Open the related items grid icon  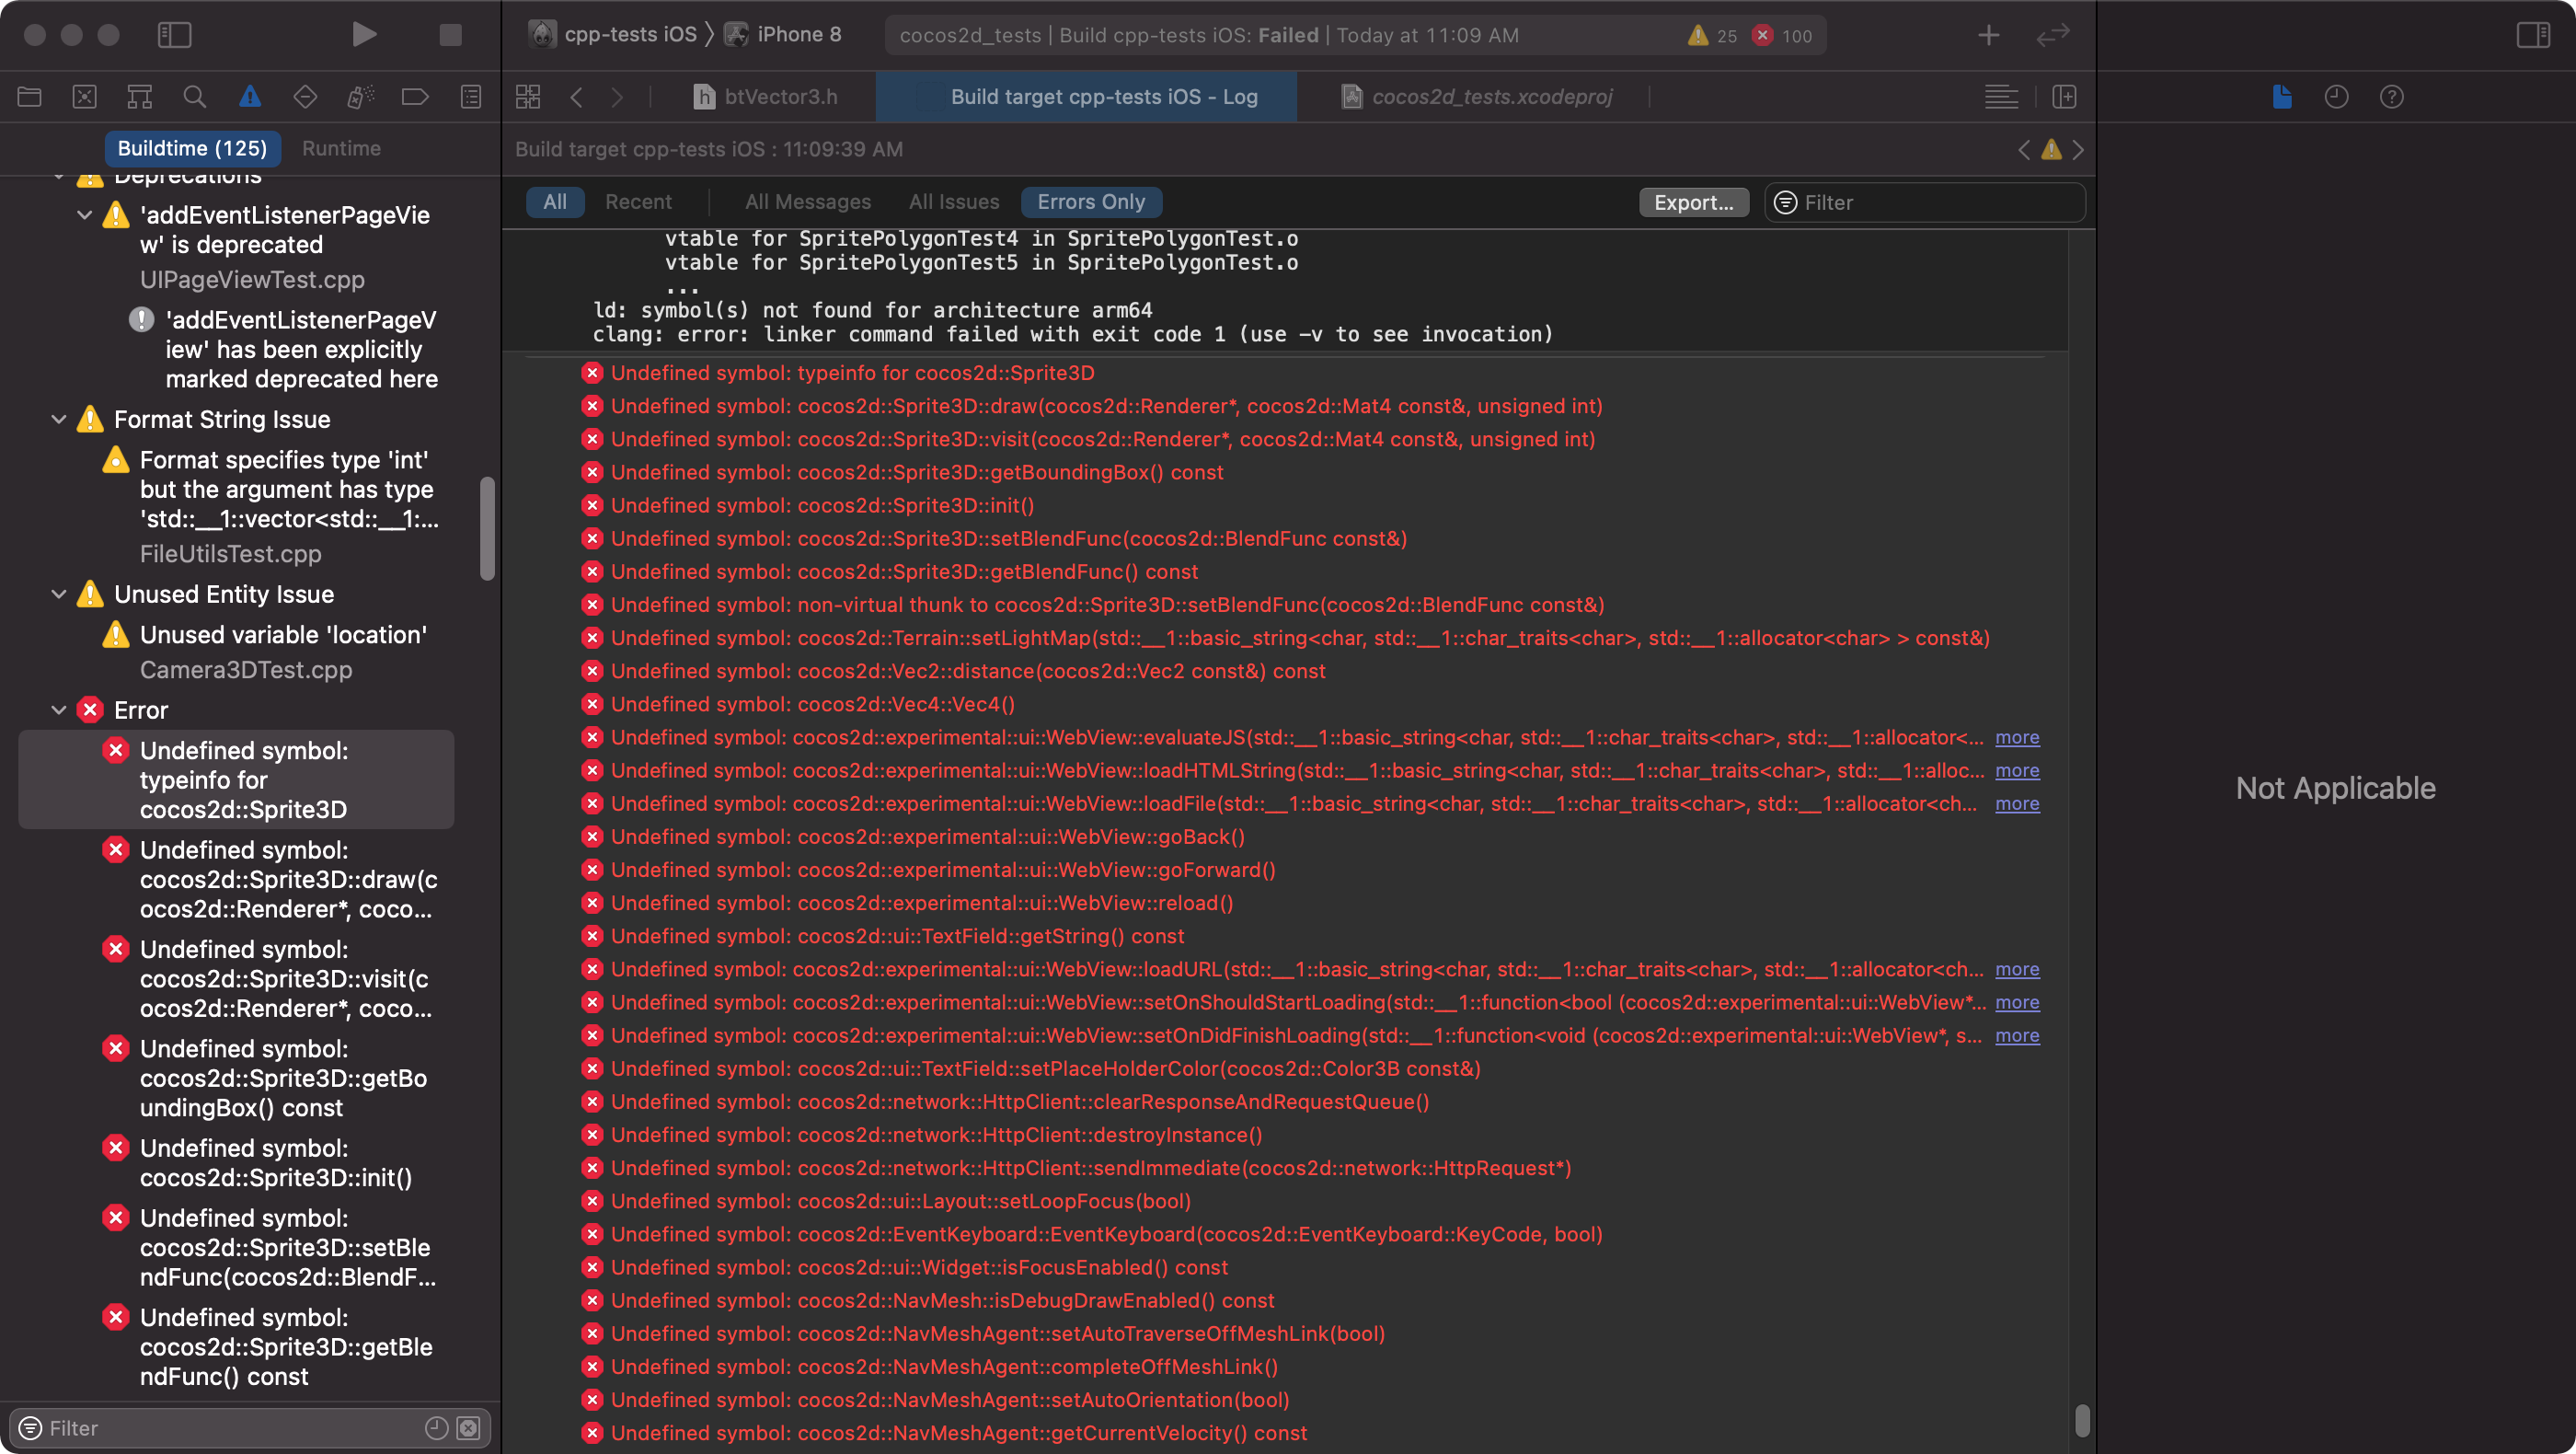pyautogui.click(x=528, y=97)
